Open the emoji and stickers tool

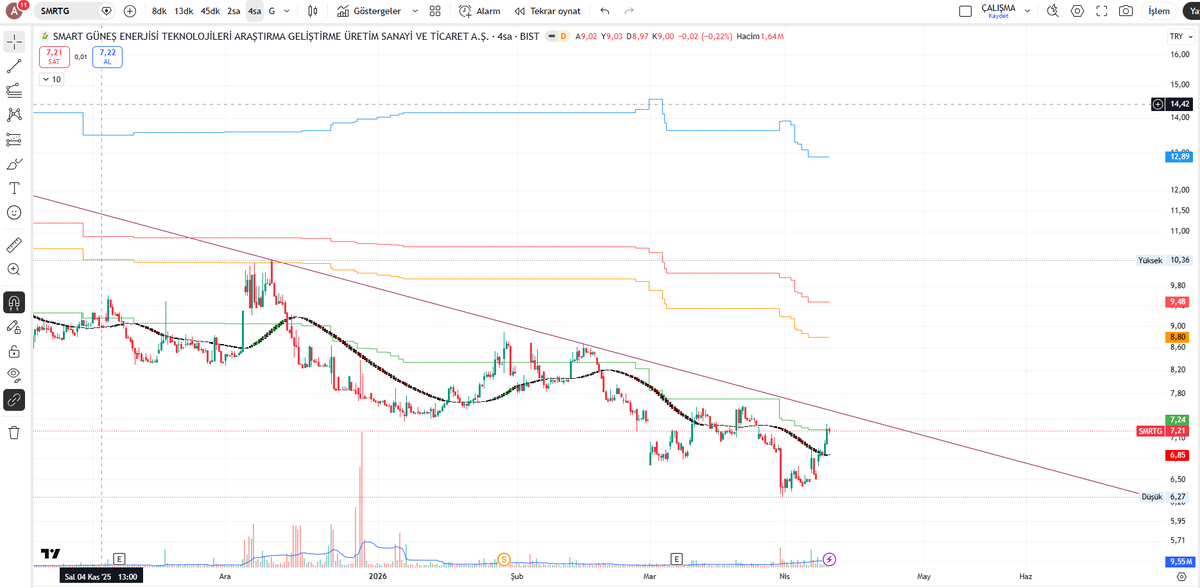(14, 212)
